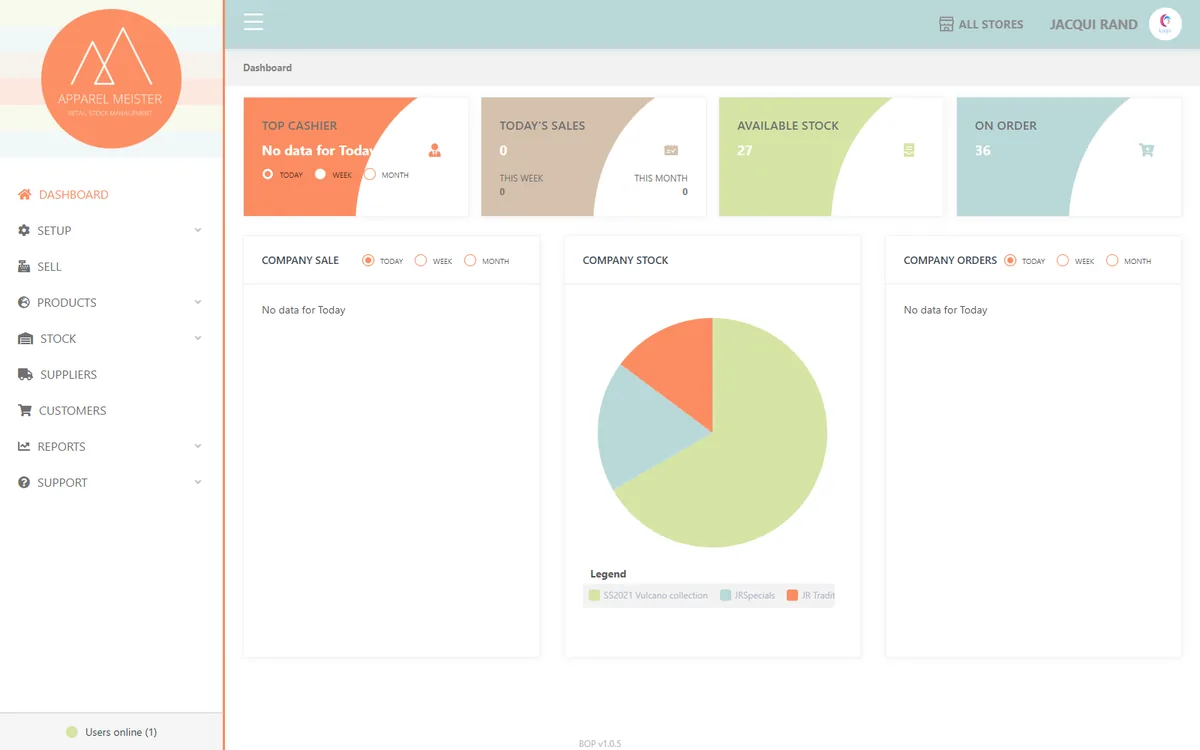Click the Support question mark icon

(x=24, y=482)
